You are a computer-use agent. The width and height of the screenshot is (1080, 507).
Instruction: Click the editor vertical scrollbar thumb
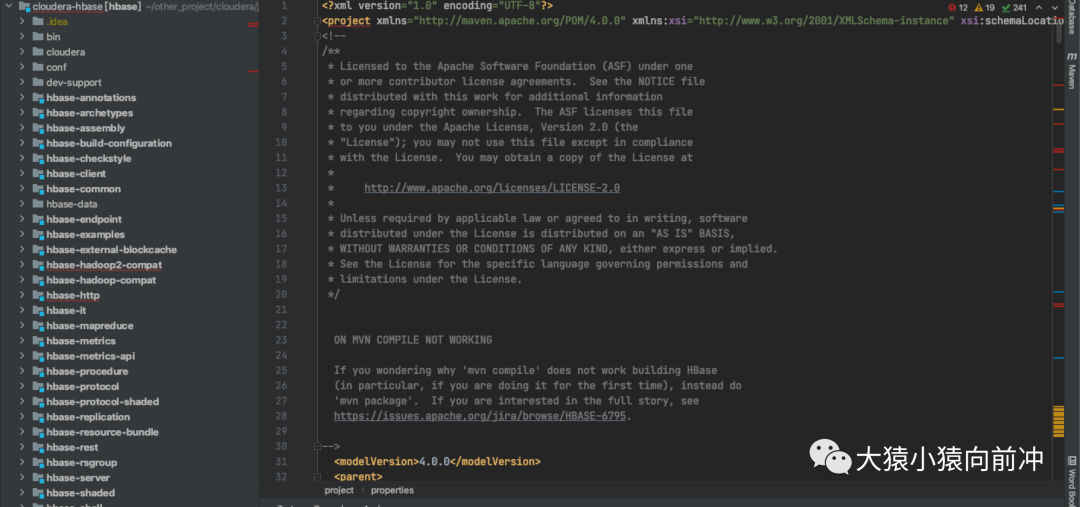point(1058,30)
